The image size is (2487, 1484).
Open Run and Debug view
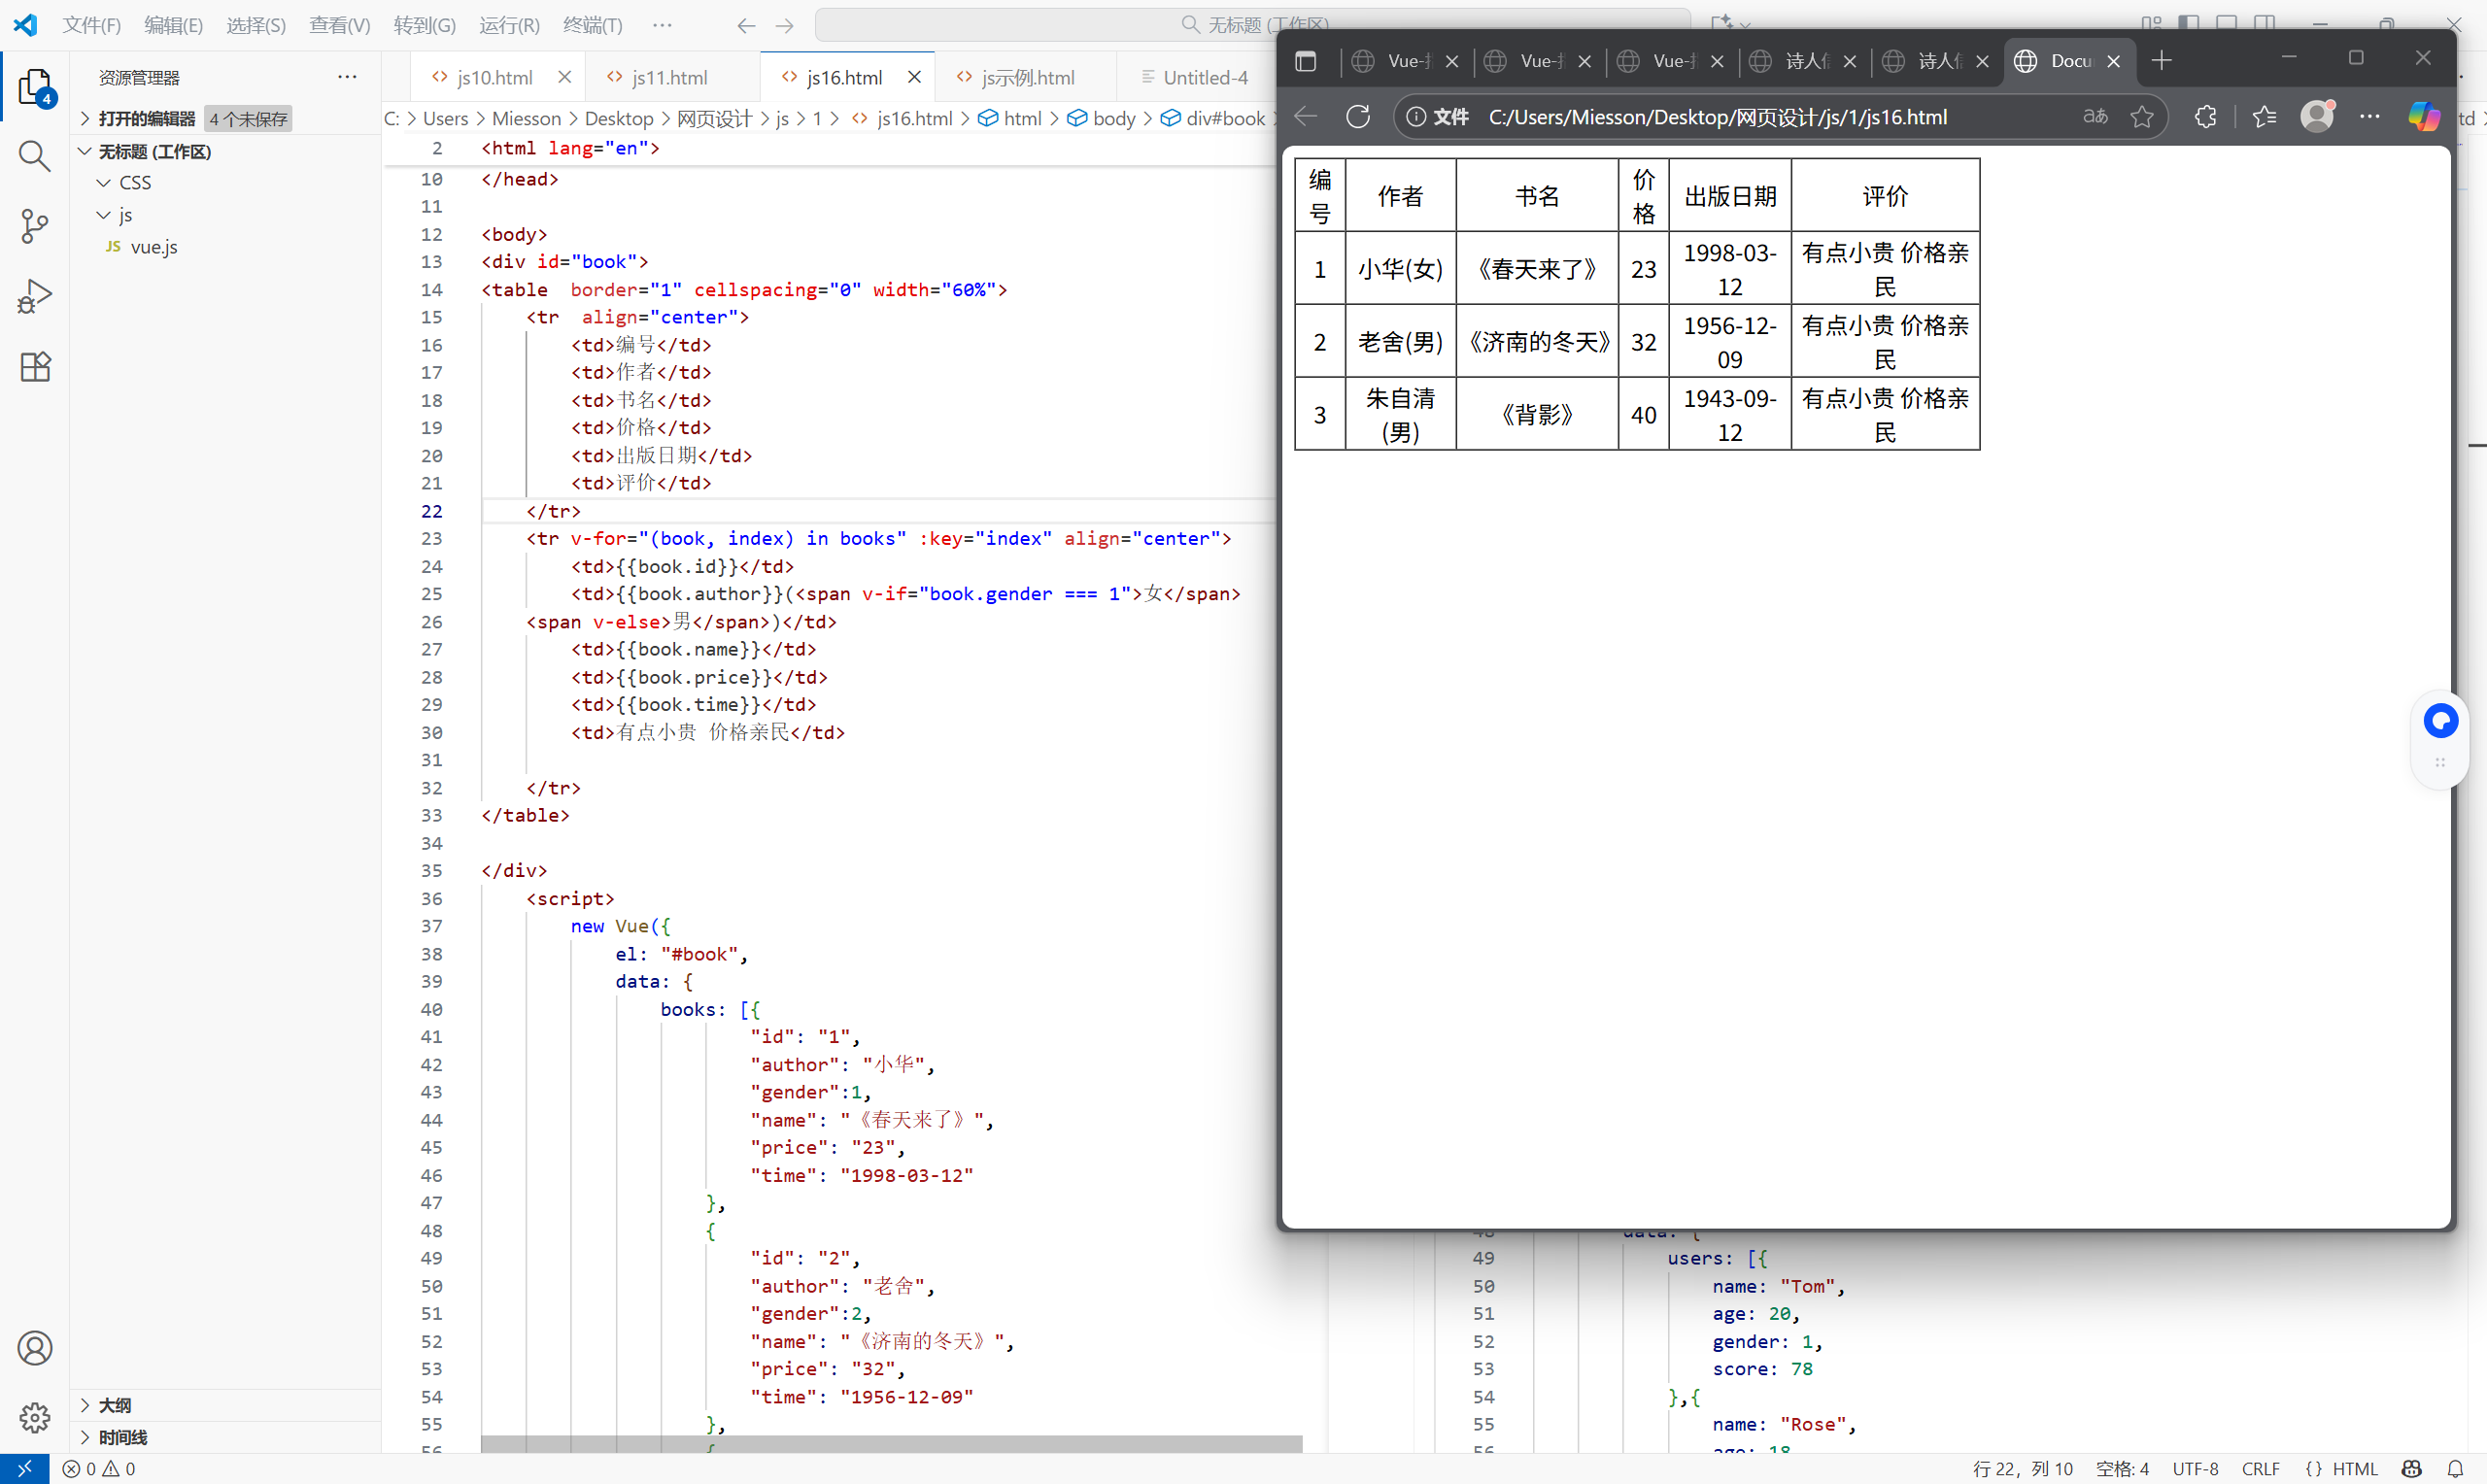coord(34,296)
